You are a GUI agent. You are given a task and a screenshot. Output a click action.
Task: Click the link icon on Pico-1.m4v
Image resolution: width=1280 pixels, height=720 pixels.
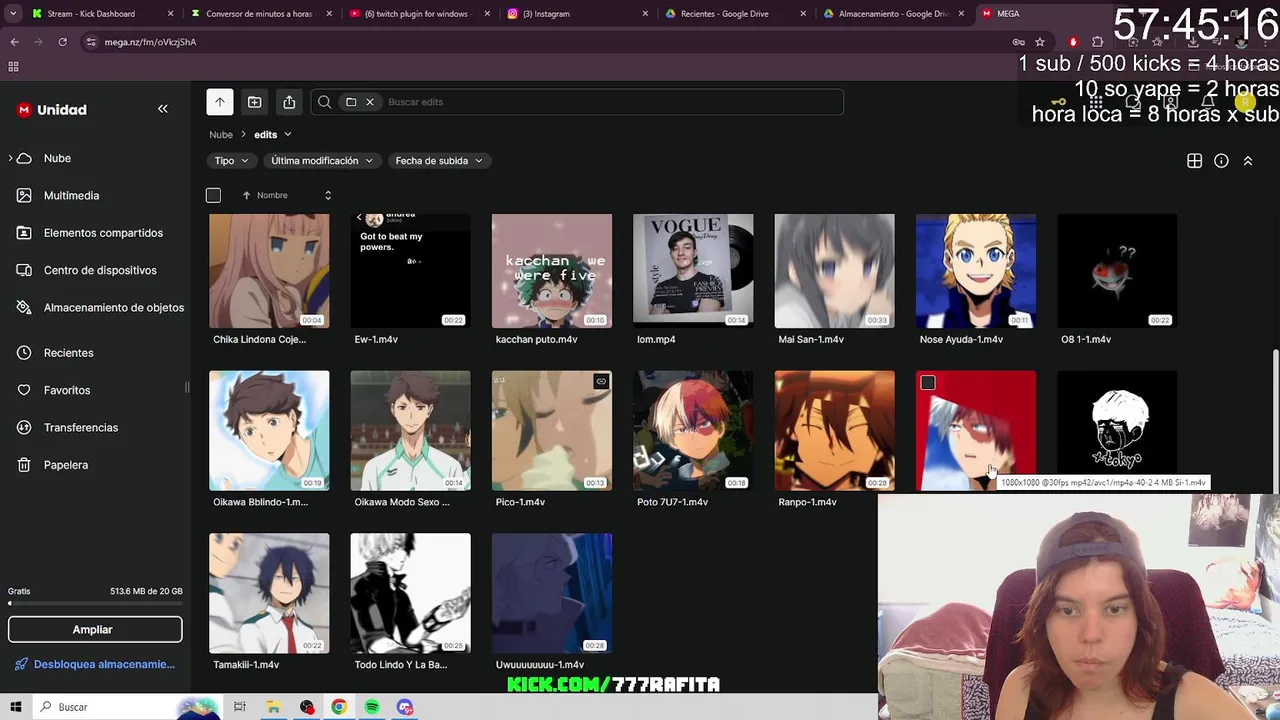pyautogui.click(x=601, y=381)
